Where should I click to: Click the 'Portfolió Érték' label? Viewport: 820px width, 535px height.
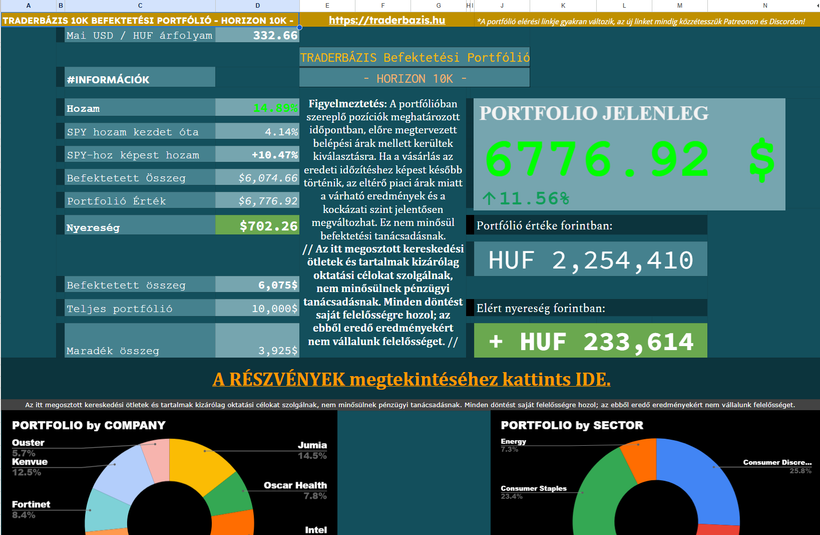click(x=140, y=200)
